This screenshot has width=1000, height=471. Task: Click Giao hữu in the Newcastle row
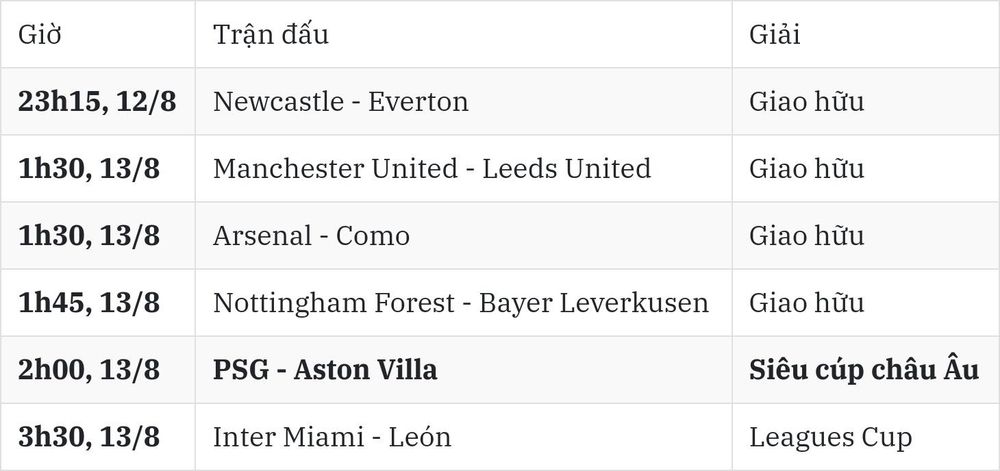point(806,102)
